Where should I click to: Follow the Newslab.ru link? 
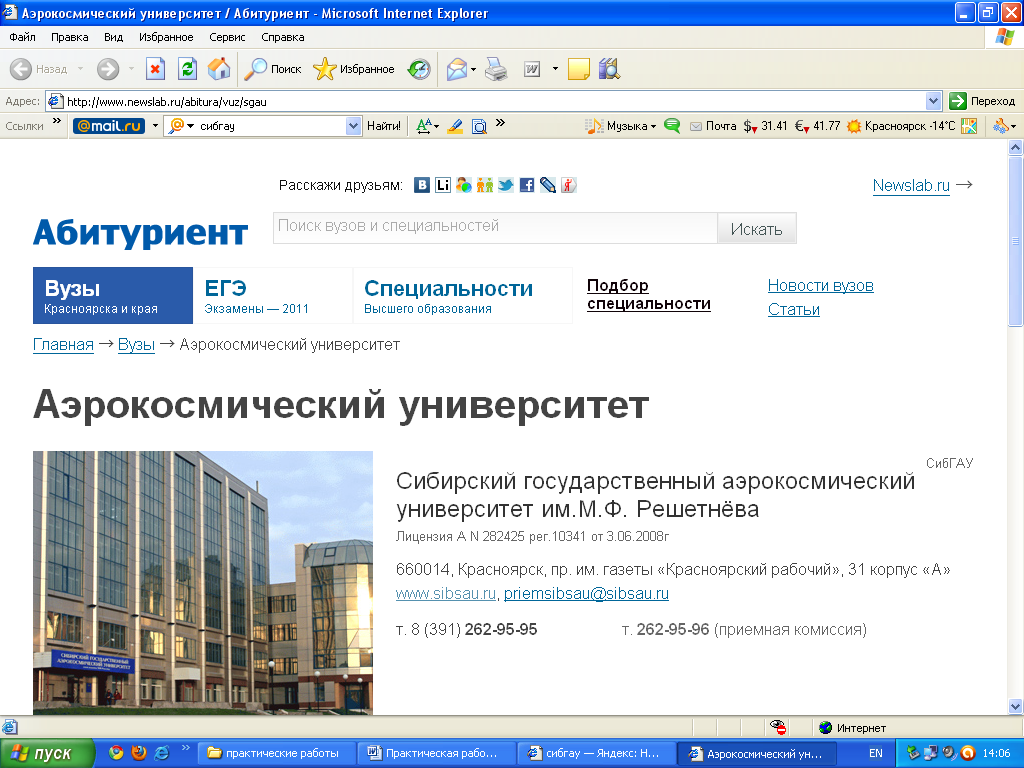(911, 185)
